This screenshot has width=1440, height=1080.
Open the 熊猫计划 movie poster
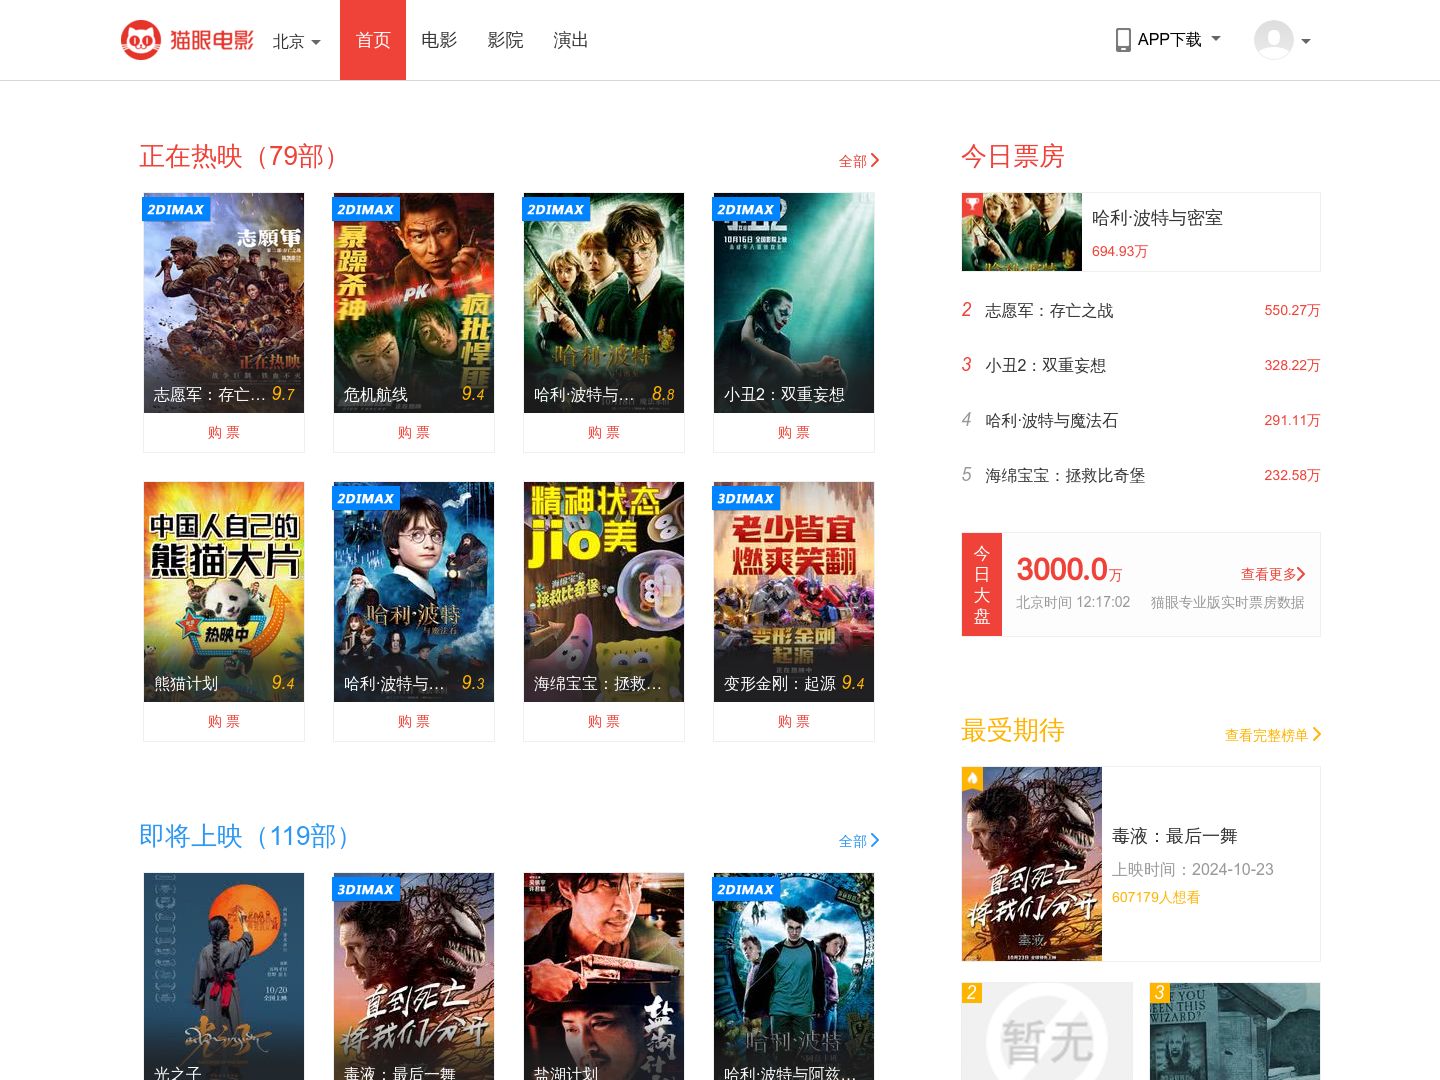pos(224,592)
